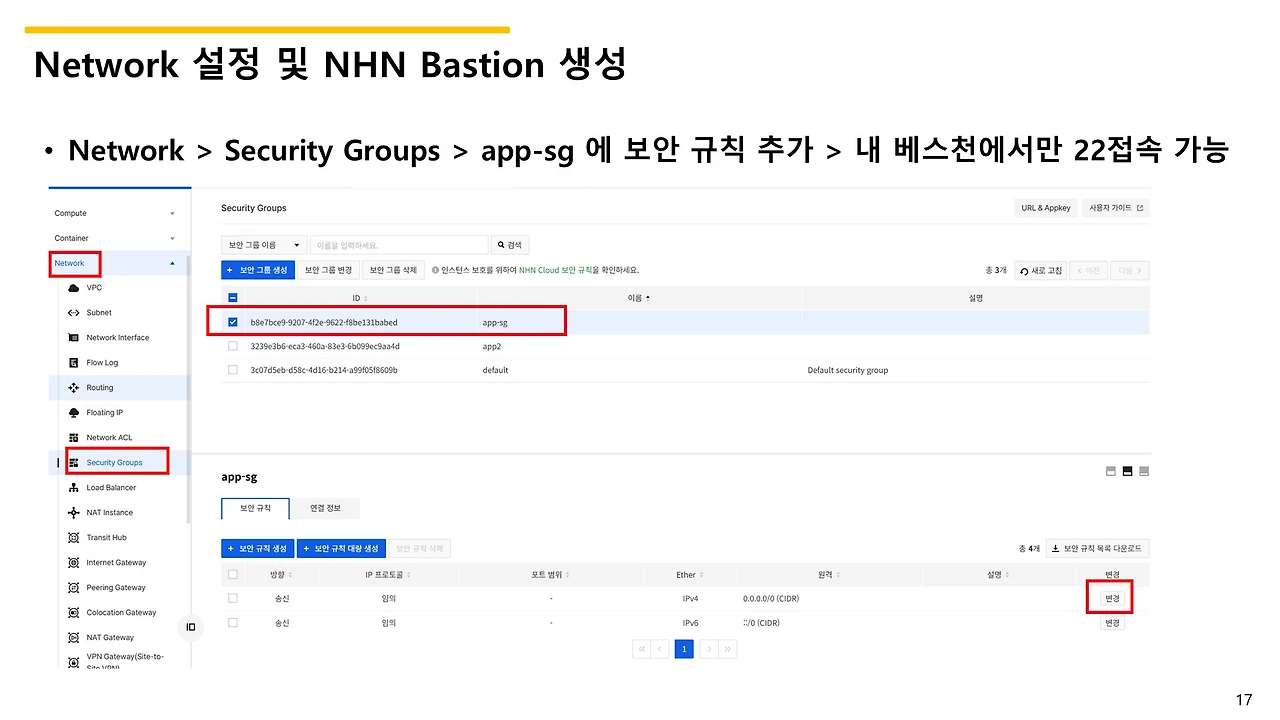Click the 보안 그룹 변경 button
The width and height of the screenshot is (1280, 720).
[x=328, y=270]
